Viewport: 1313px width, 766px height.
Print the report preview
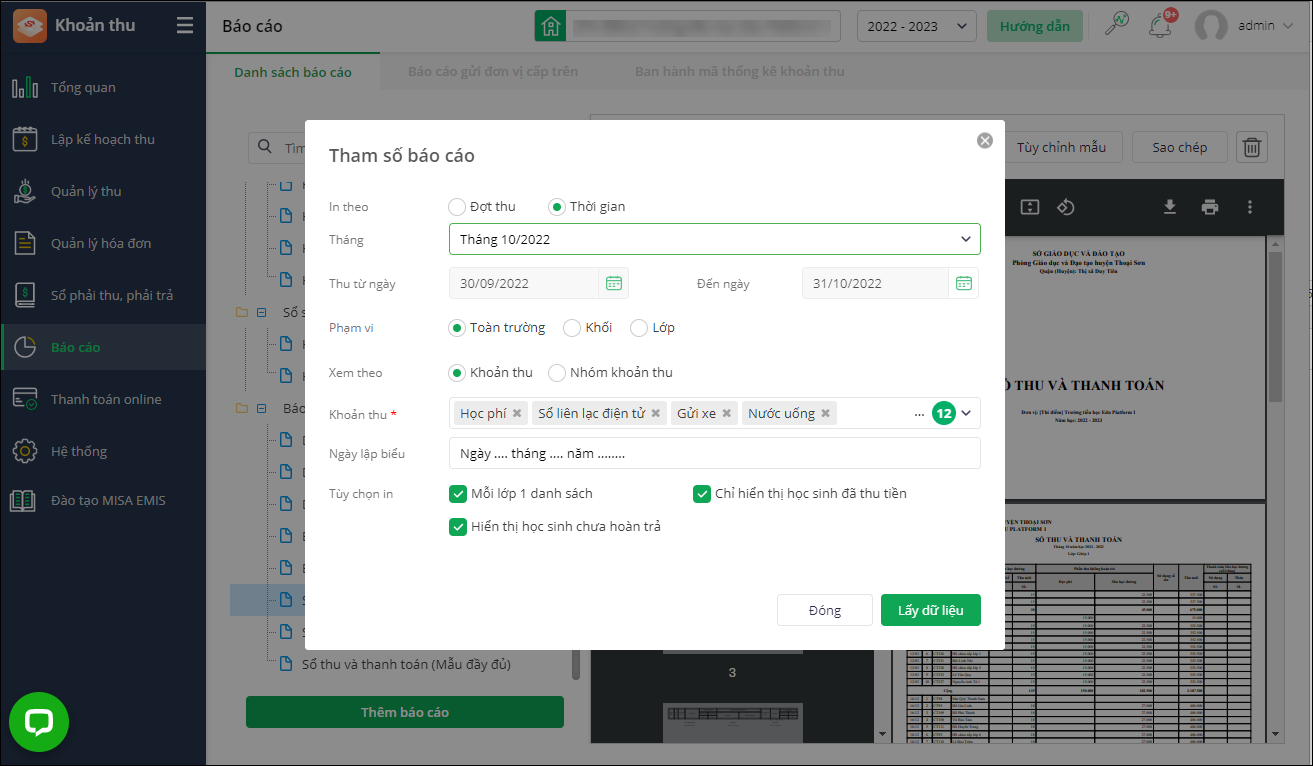1210,207
